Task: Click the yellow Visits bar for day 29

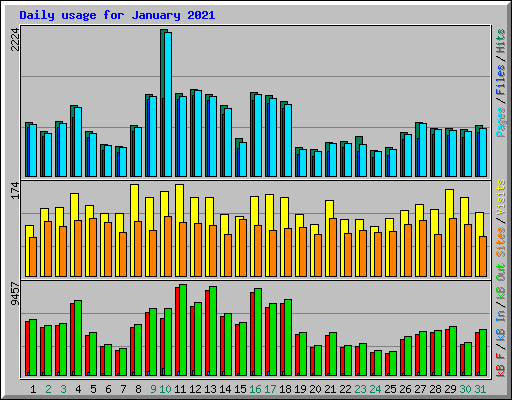Action: 448,233
